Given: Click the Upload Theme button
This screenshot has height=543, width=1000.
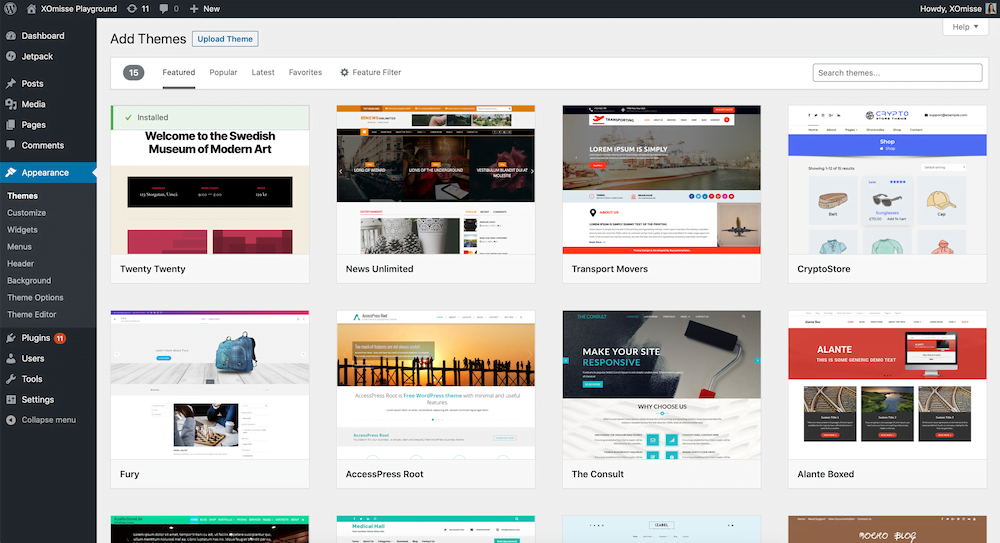Looking at the screenshot, I should pos(225,39).
